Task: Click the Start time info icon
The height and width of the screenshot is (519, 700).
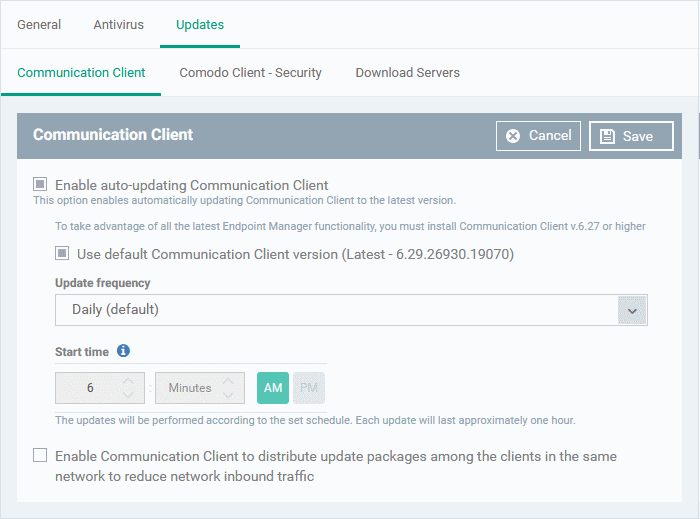Action: click(x=123, y=351)
